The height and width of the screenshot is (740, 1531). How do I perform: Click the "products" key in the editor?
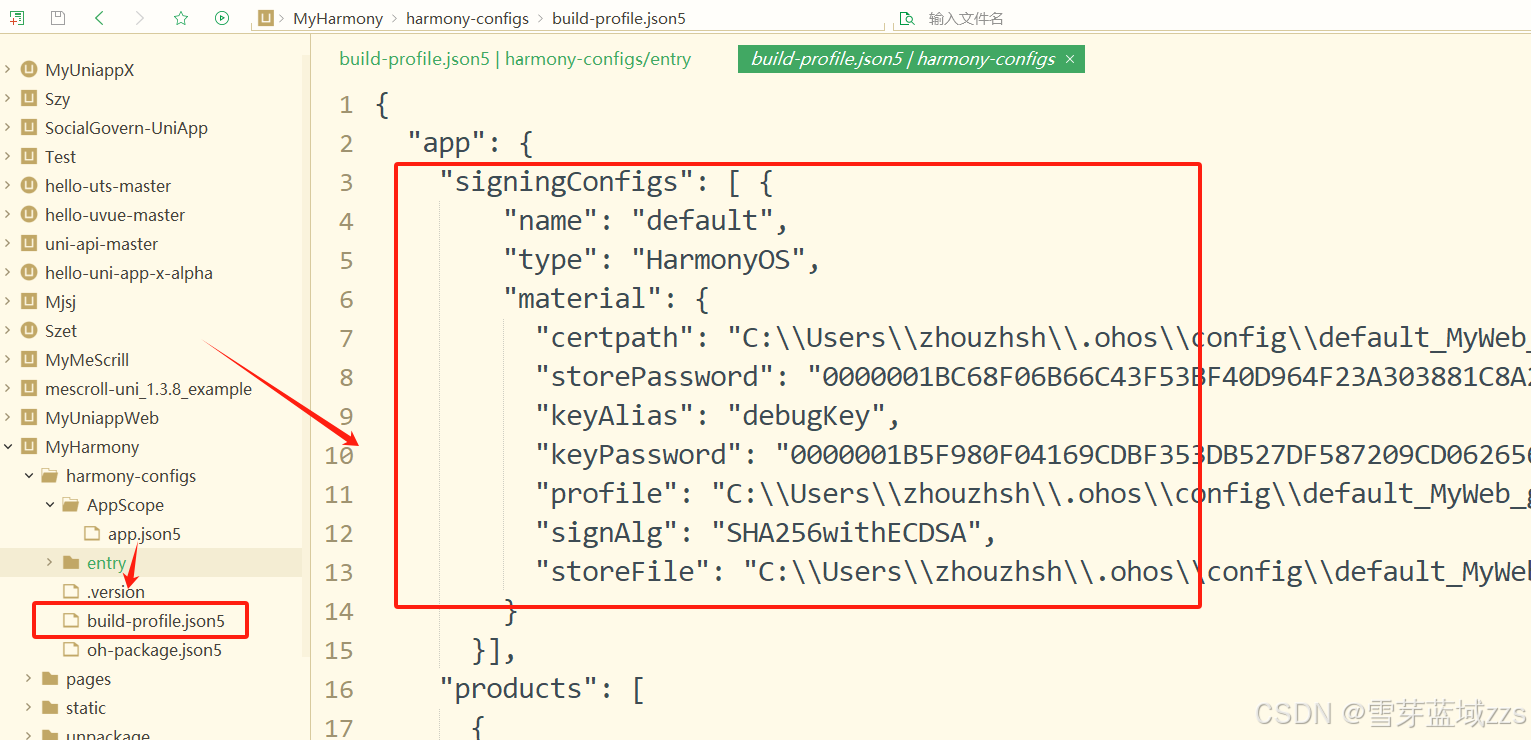click(x=519, y=689)
